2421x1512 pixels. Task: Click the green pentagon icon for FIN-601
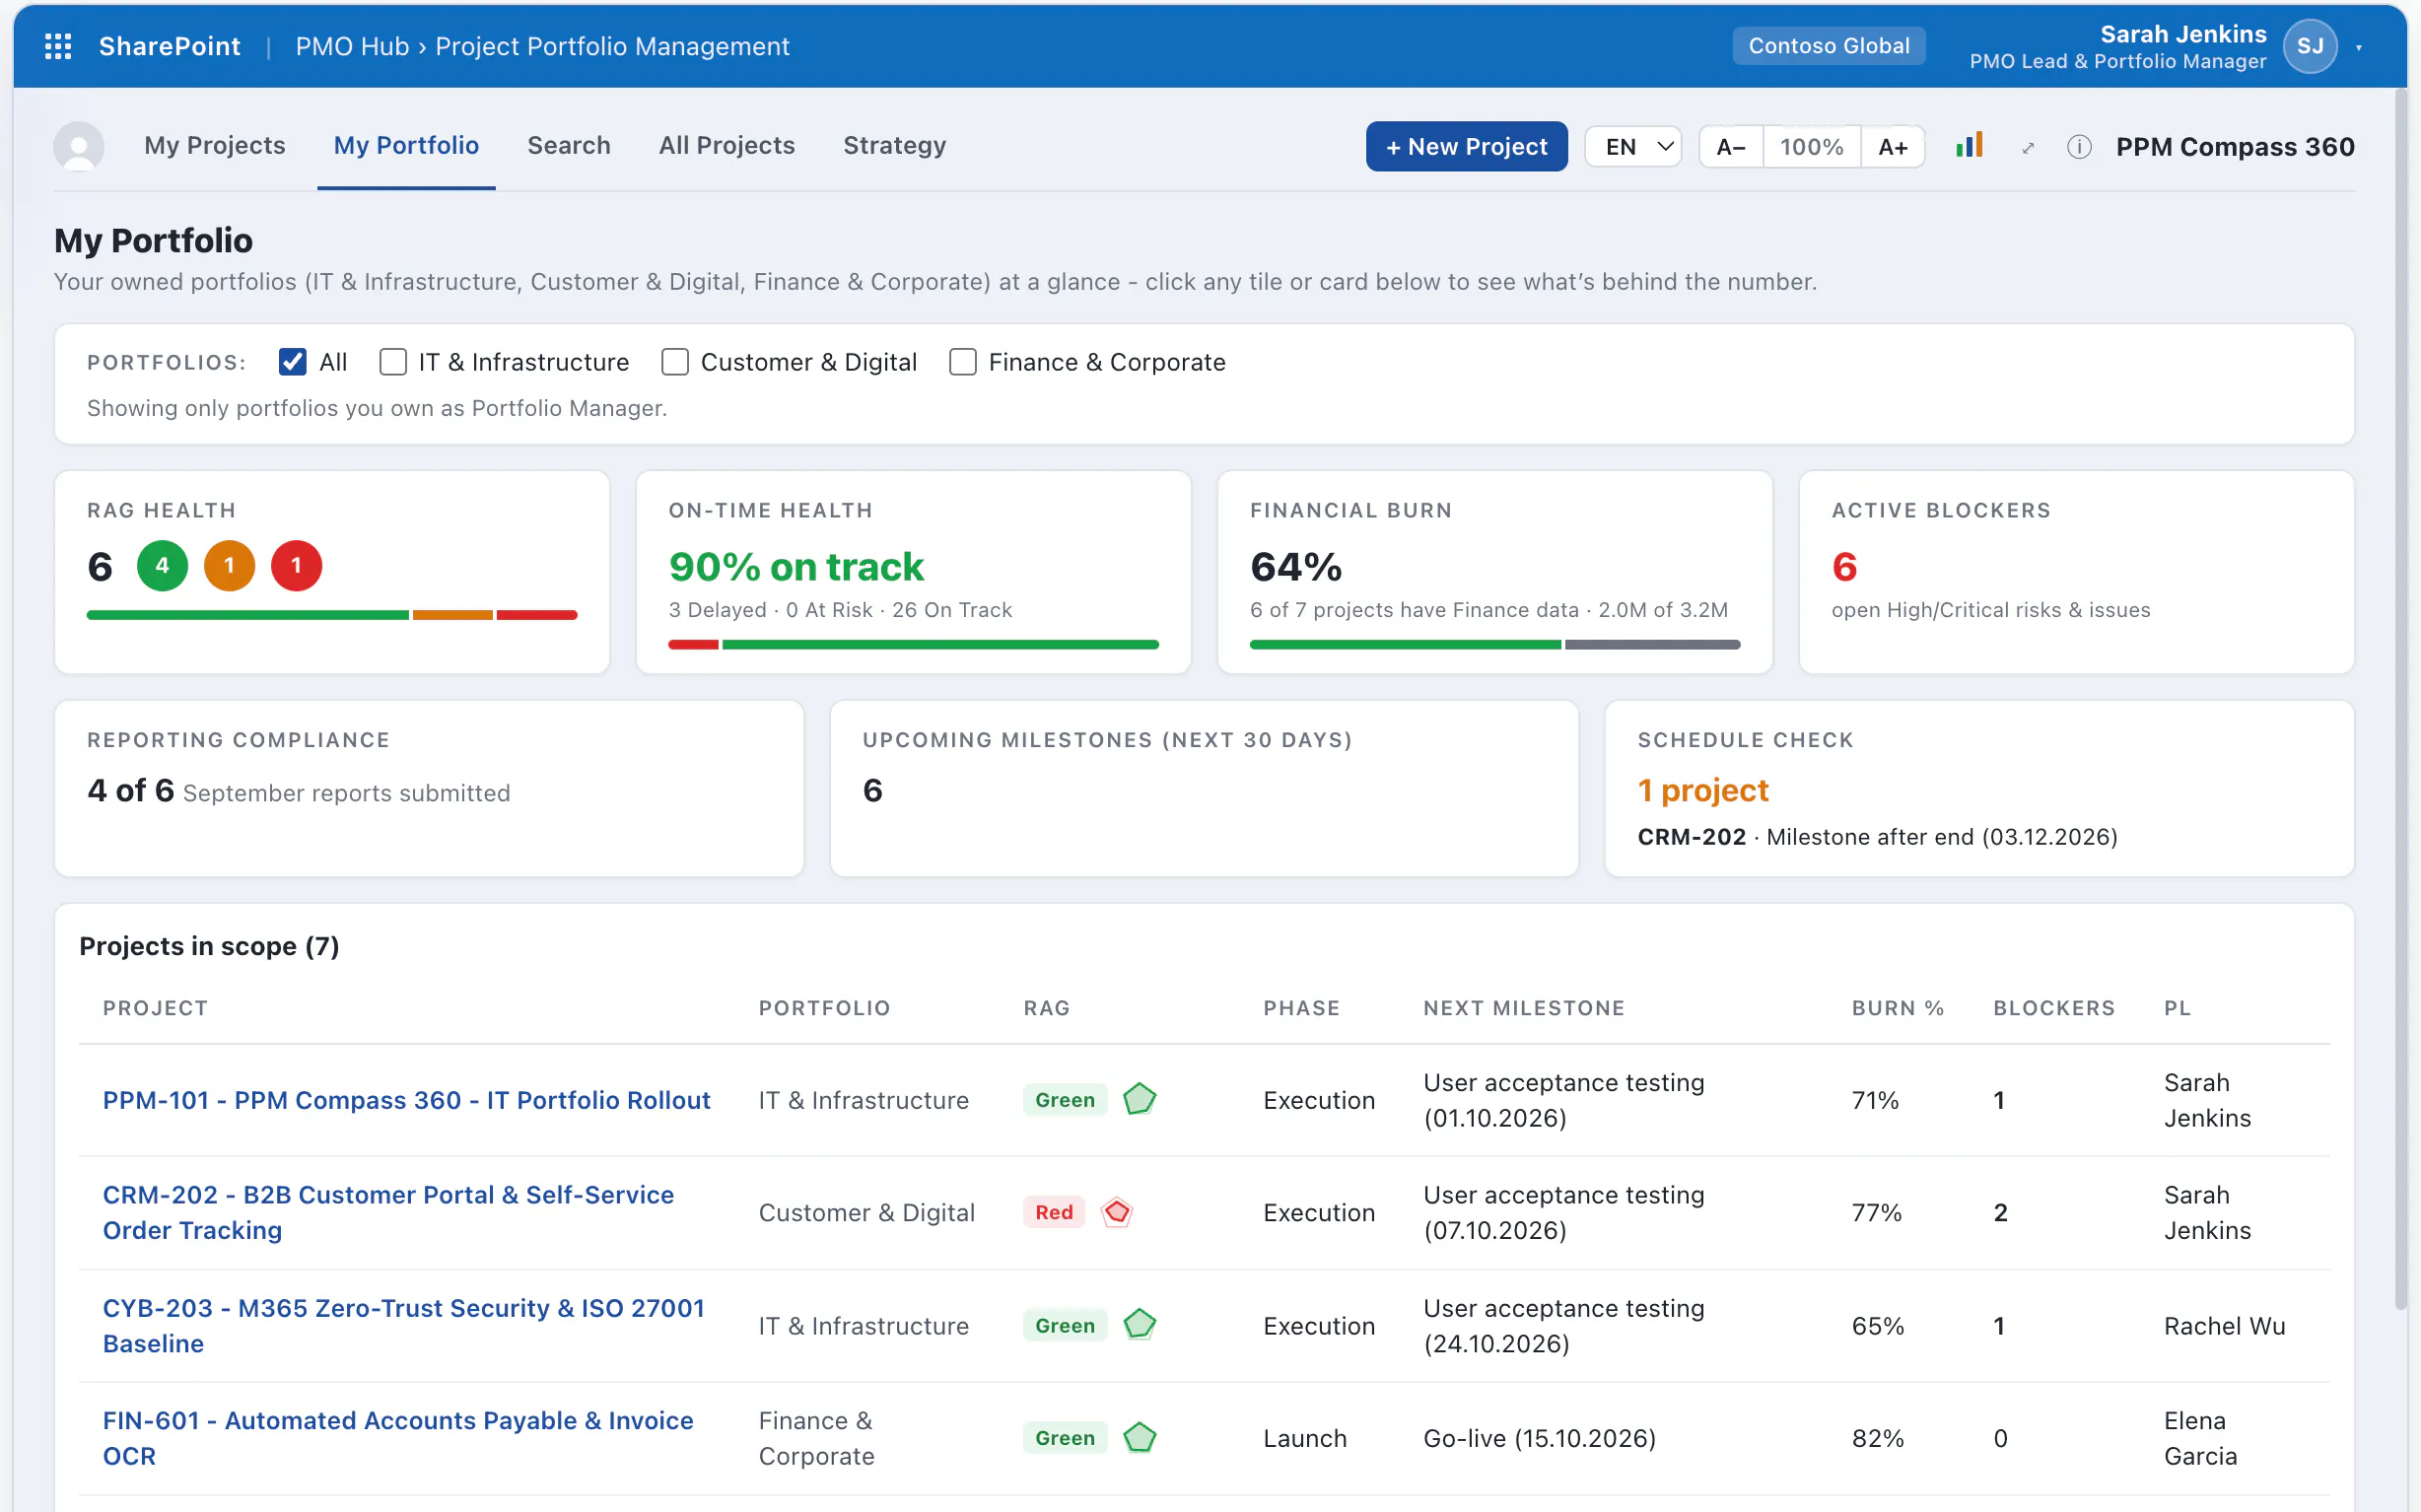click(x=1139, y=1438)
